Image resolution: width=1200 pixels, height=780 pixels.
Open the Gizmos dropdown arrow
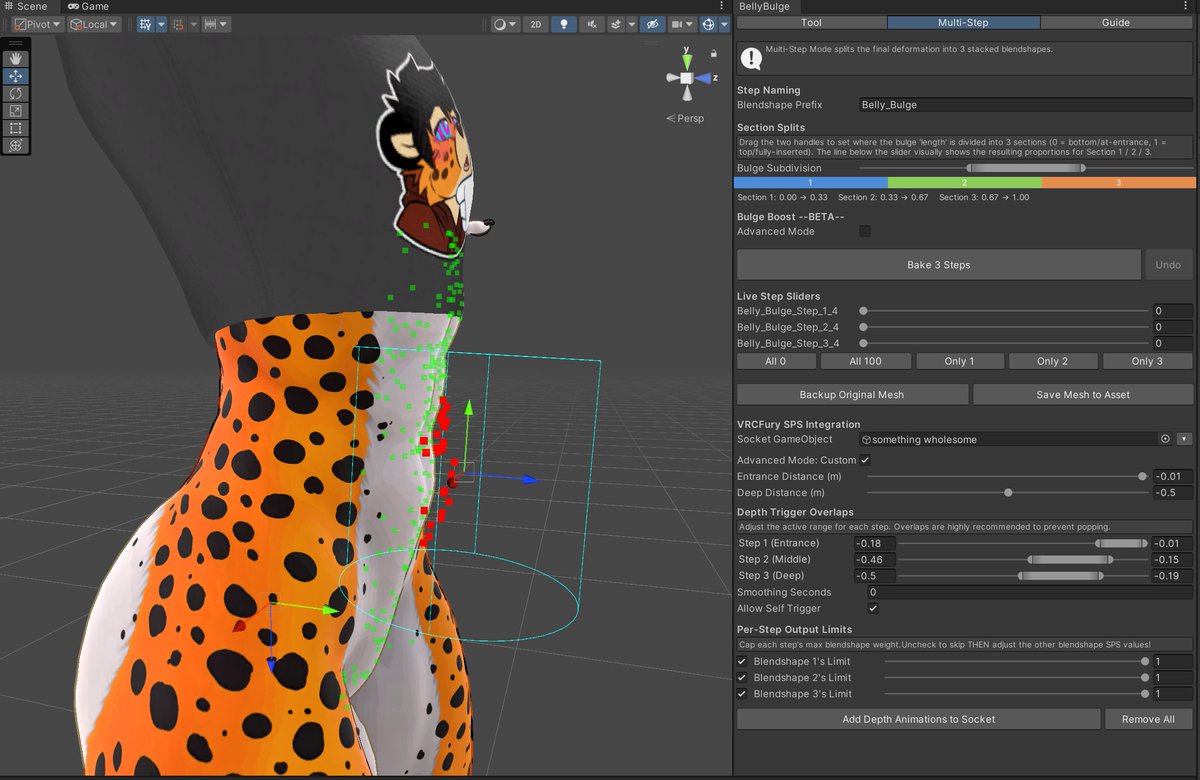pos(722,24)
